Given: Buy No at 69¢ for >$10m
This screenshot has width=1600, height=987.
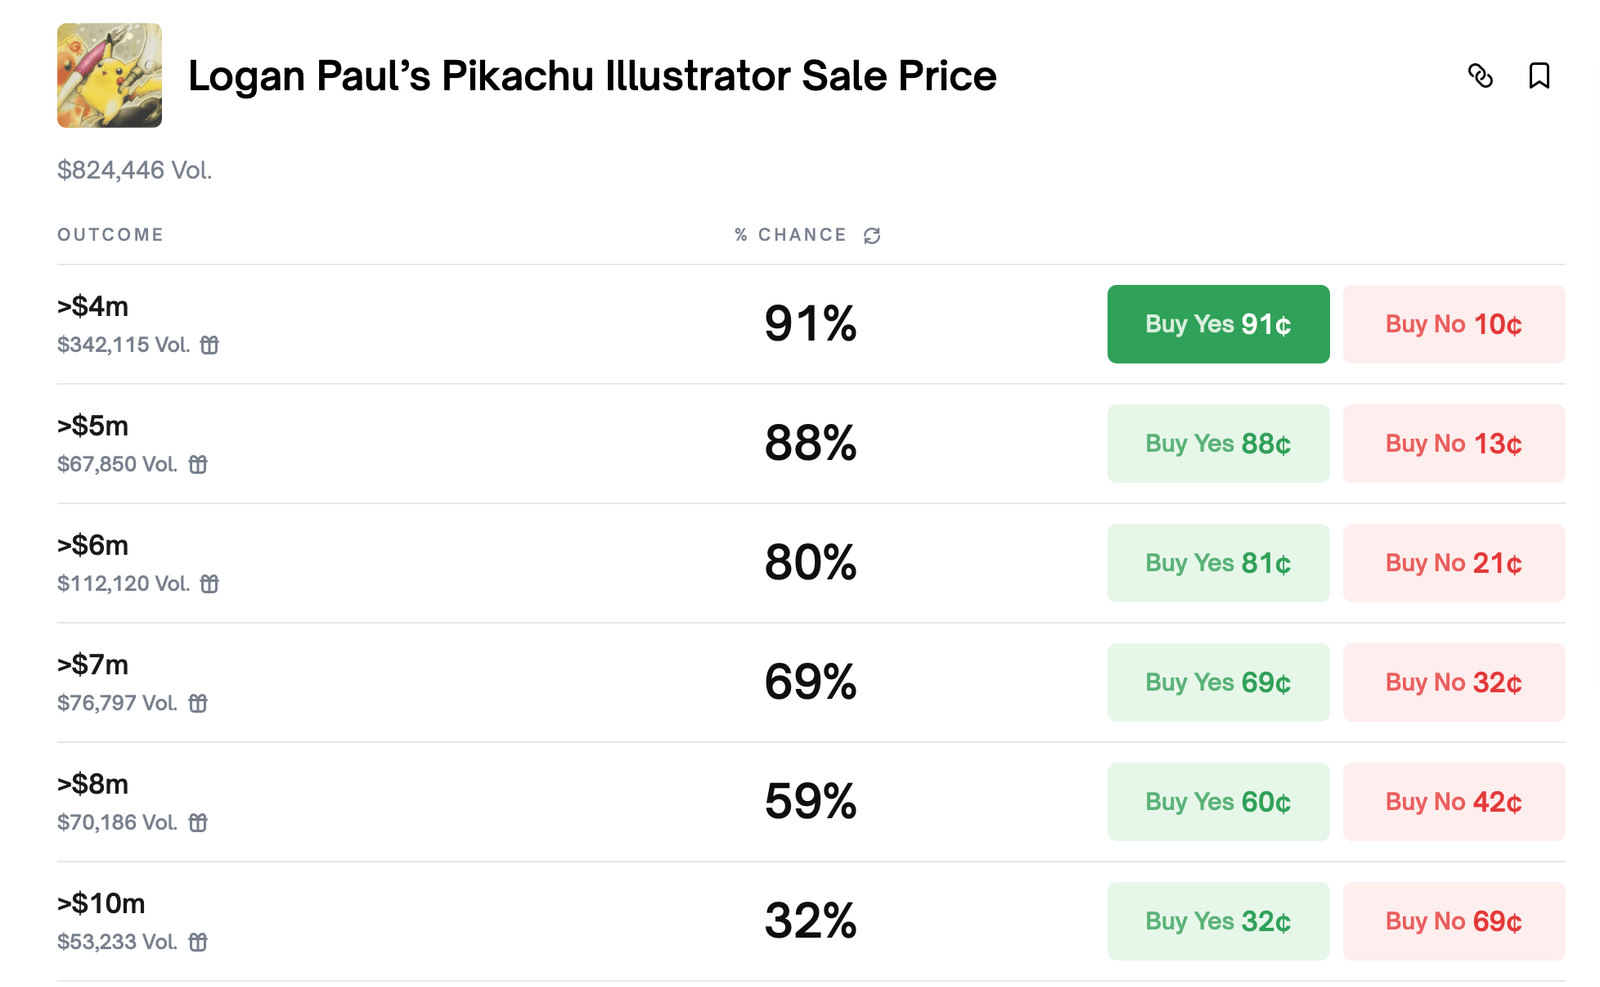Looking at the screenshot, I should 1453,920.
